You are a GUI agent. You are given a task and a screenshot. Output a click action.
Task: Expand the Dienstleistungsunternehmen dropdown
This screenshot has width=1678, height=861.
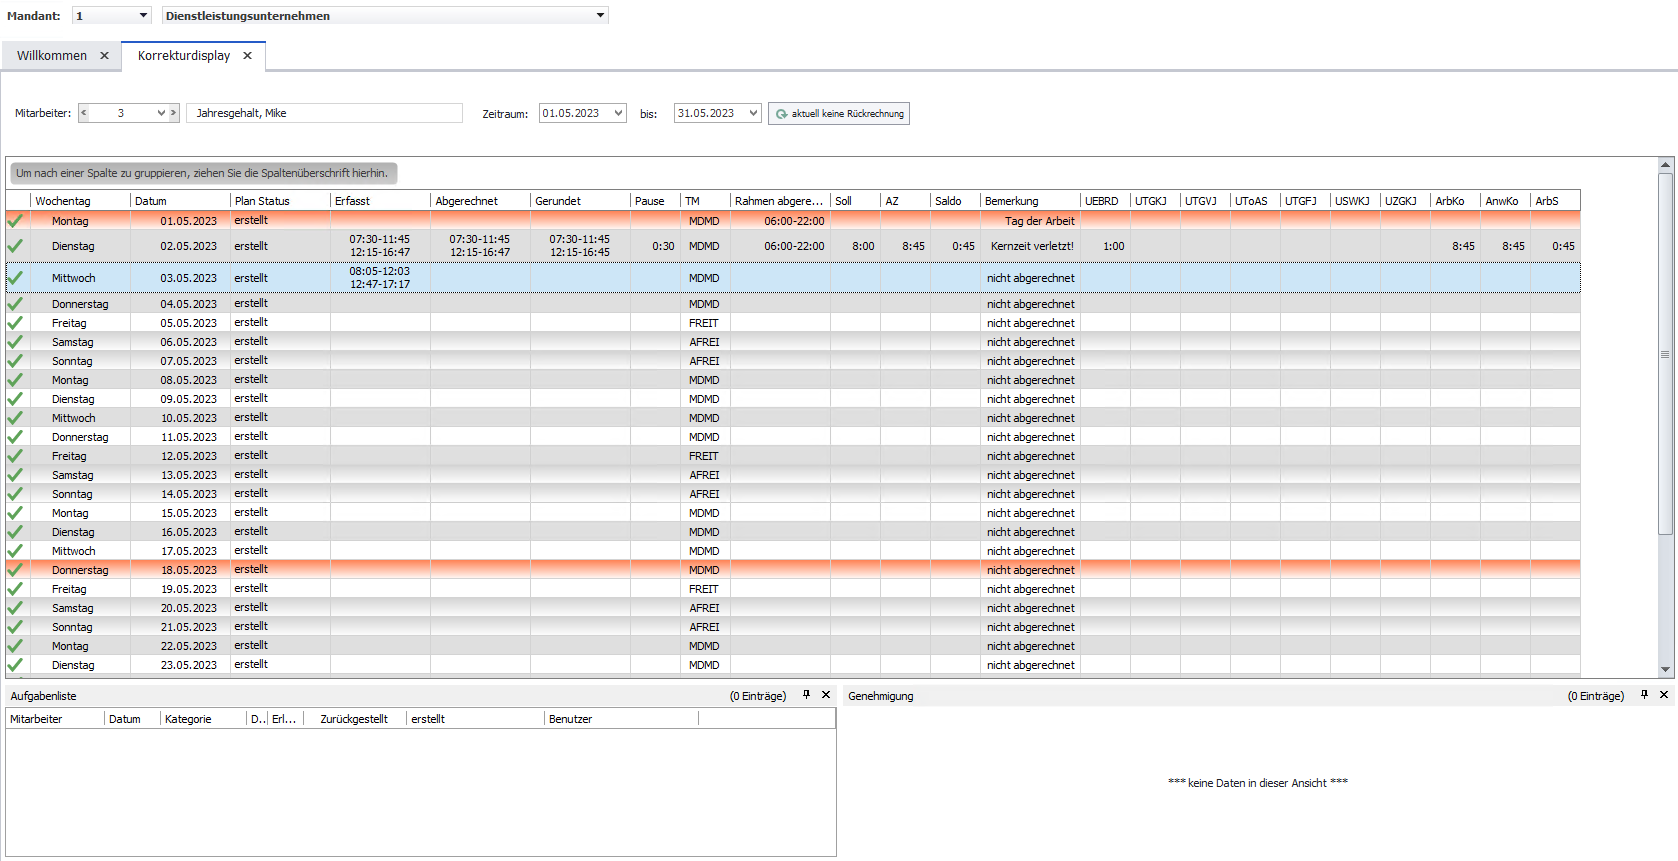pos(600,16)
